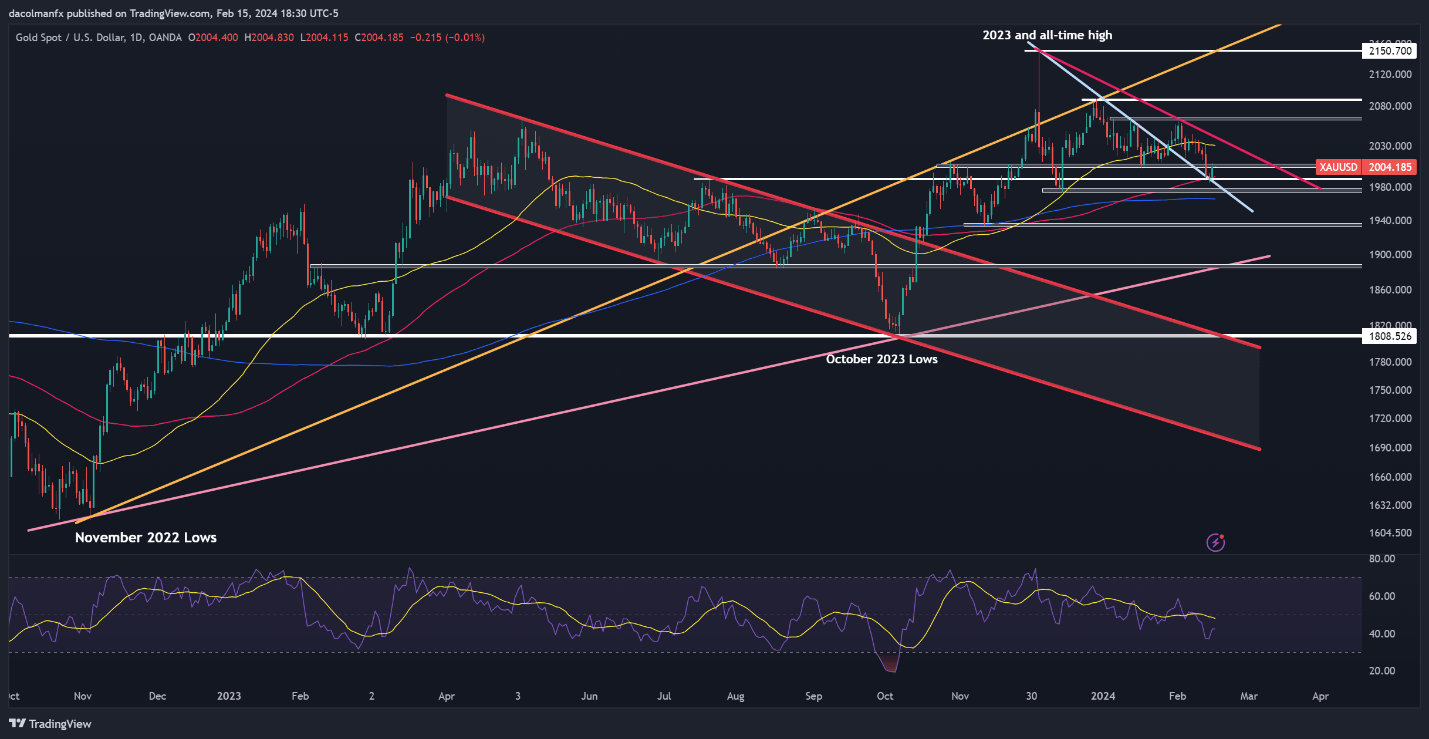
Task: Click the Jun label on the time axis
Action: click(x=590, y=695)
